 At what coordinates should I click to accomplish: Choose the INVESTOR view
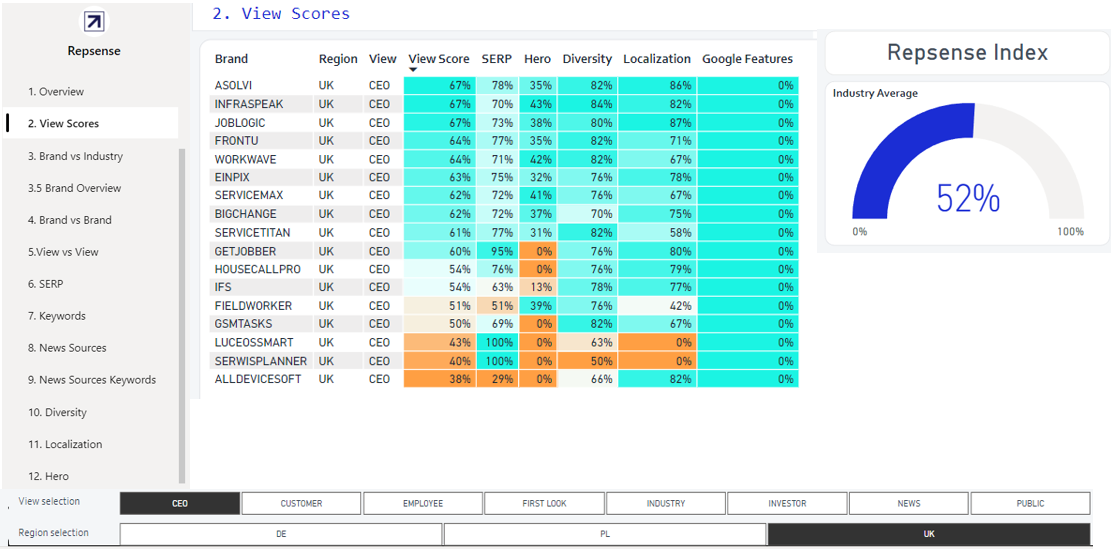click(787, 503)
